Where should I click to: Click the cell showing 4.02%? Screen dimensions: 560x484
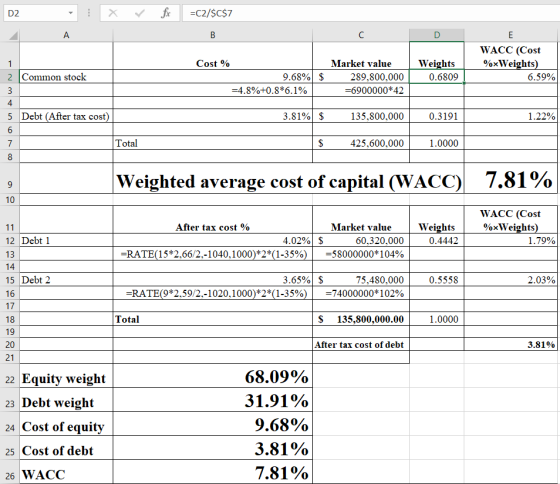(212, 240)
